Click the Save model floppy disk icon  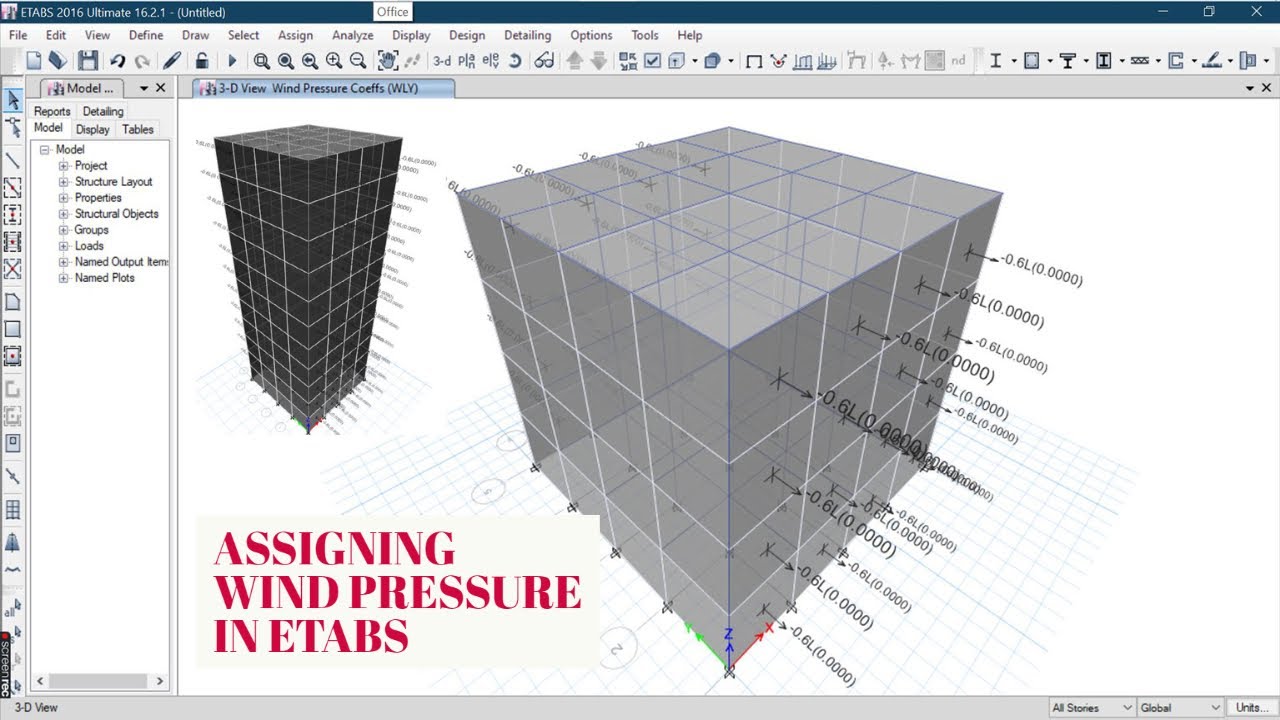(x=88, y=61)
